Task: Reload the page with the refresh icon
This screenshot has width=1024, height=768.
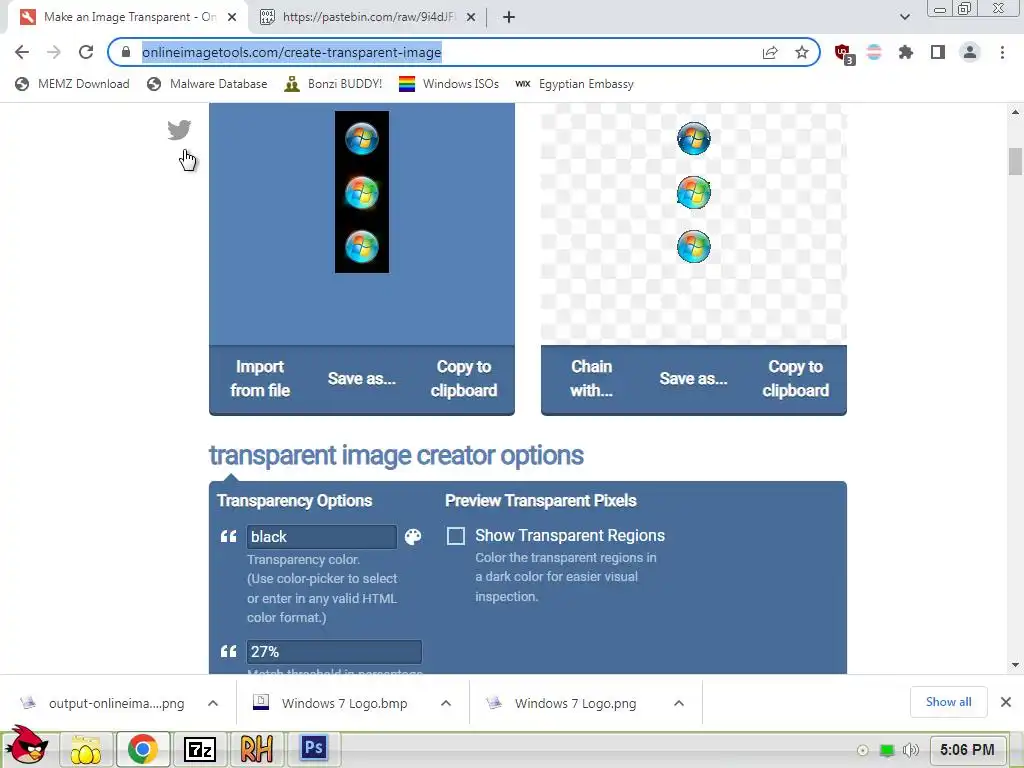Action: 86,52
